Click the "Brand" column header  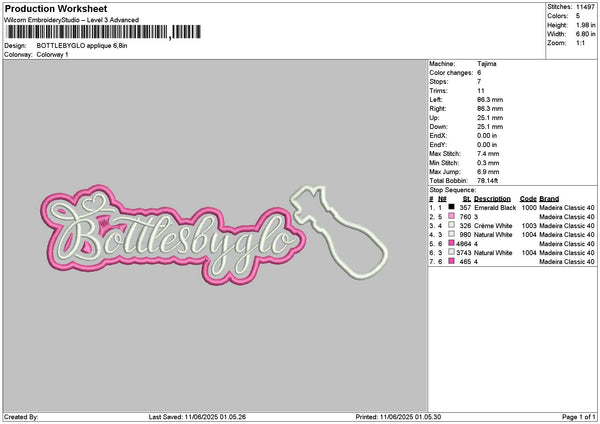click(549, 199)
